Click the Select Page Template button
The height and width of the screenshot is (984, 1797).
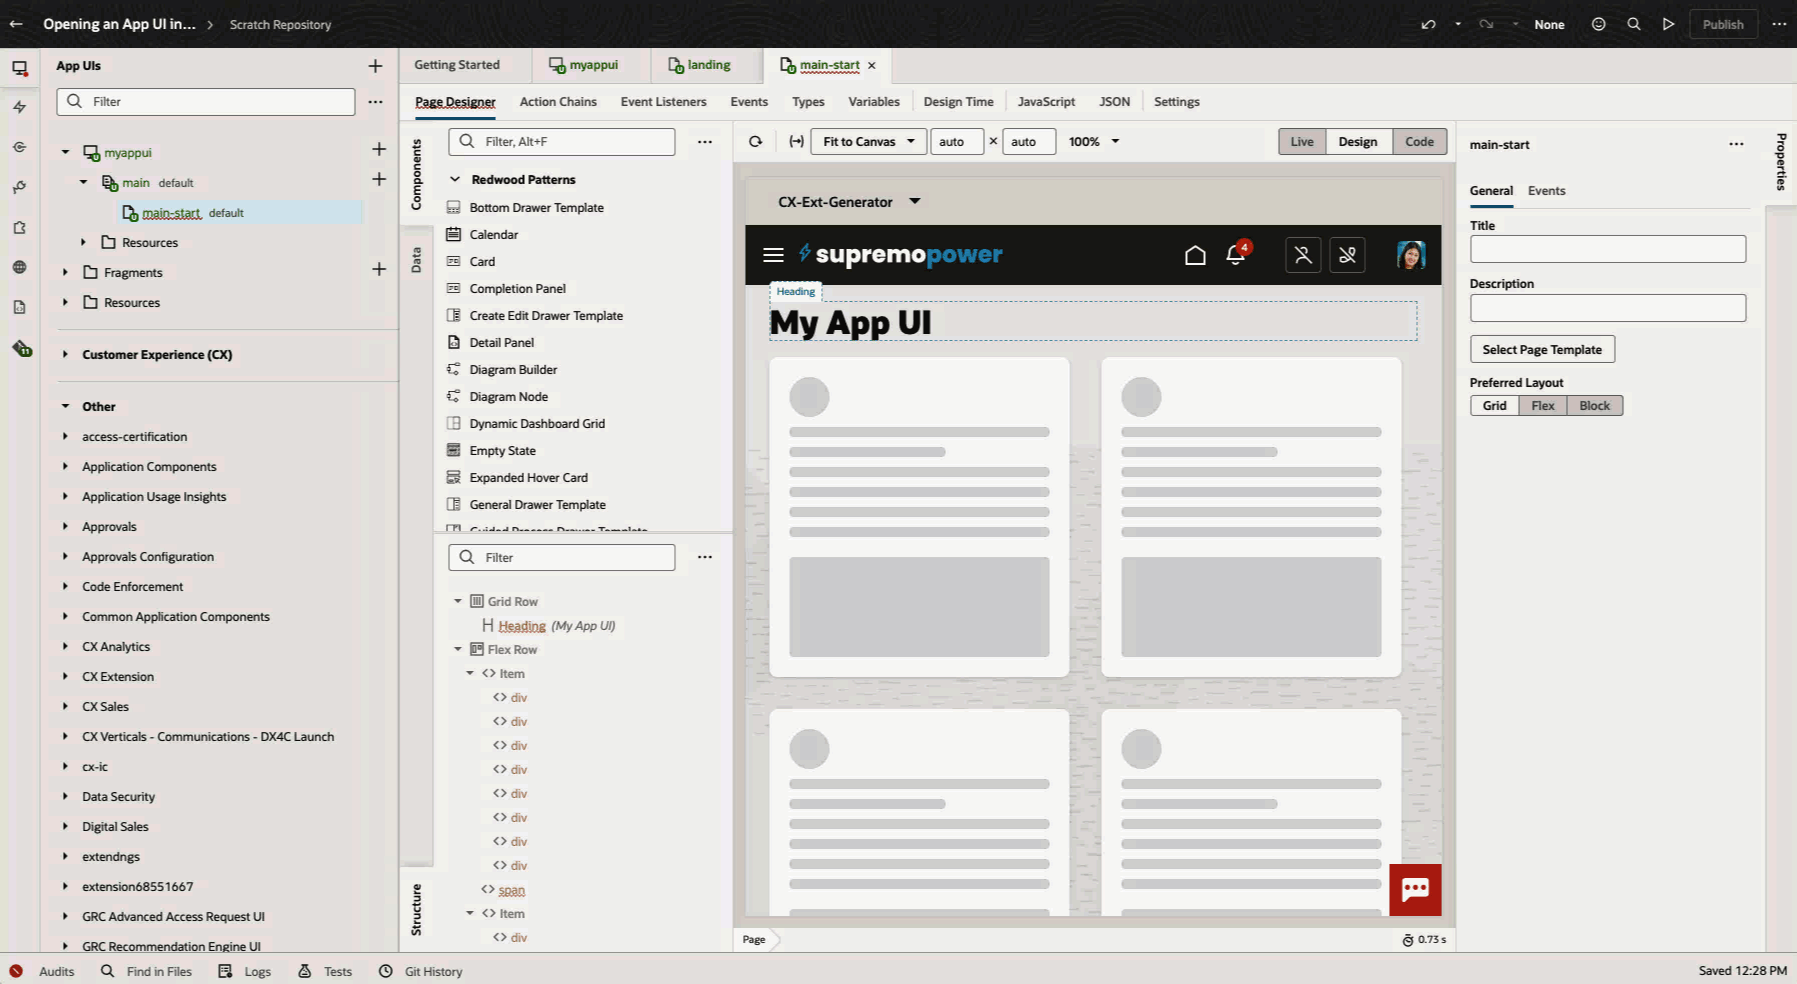click(x=1542, y=349)
